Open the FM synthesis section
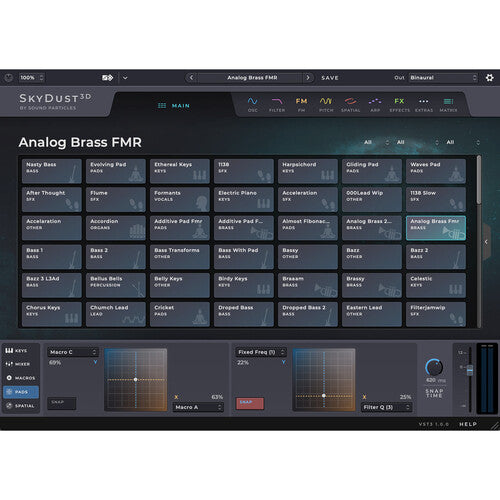The width and height of the screenshot is (500, 500). click(x=301, y=104)
